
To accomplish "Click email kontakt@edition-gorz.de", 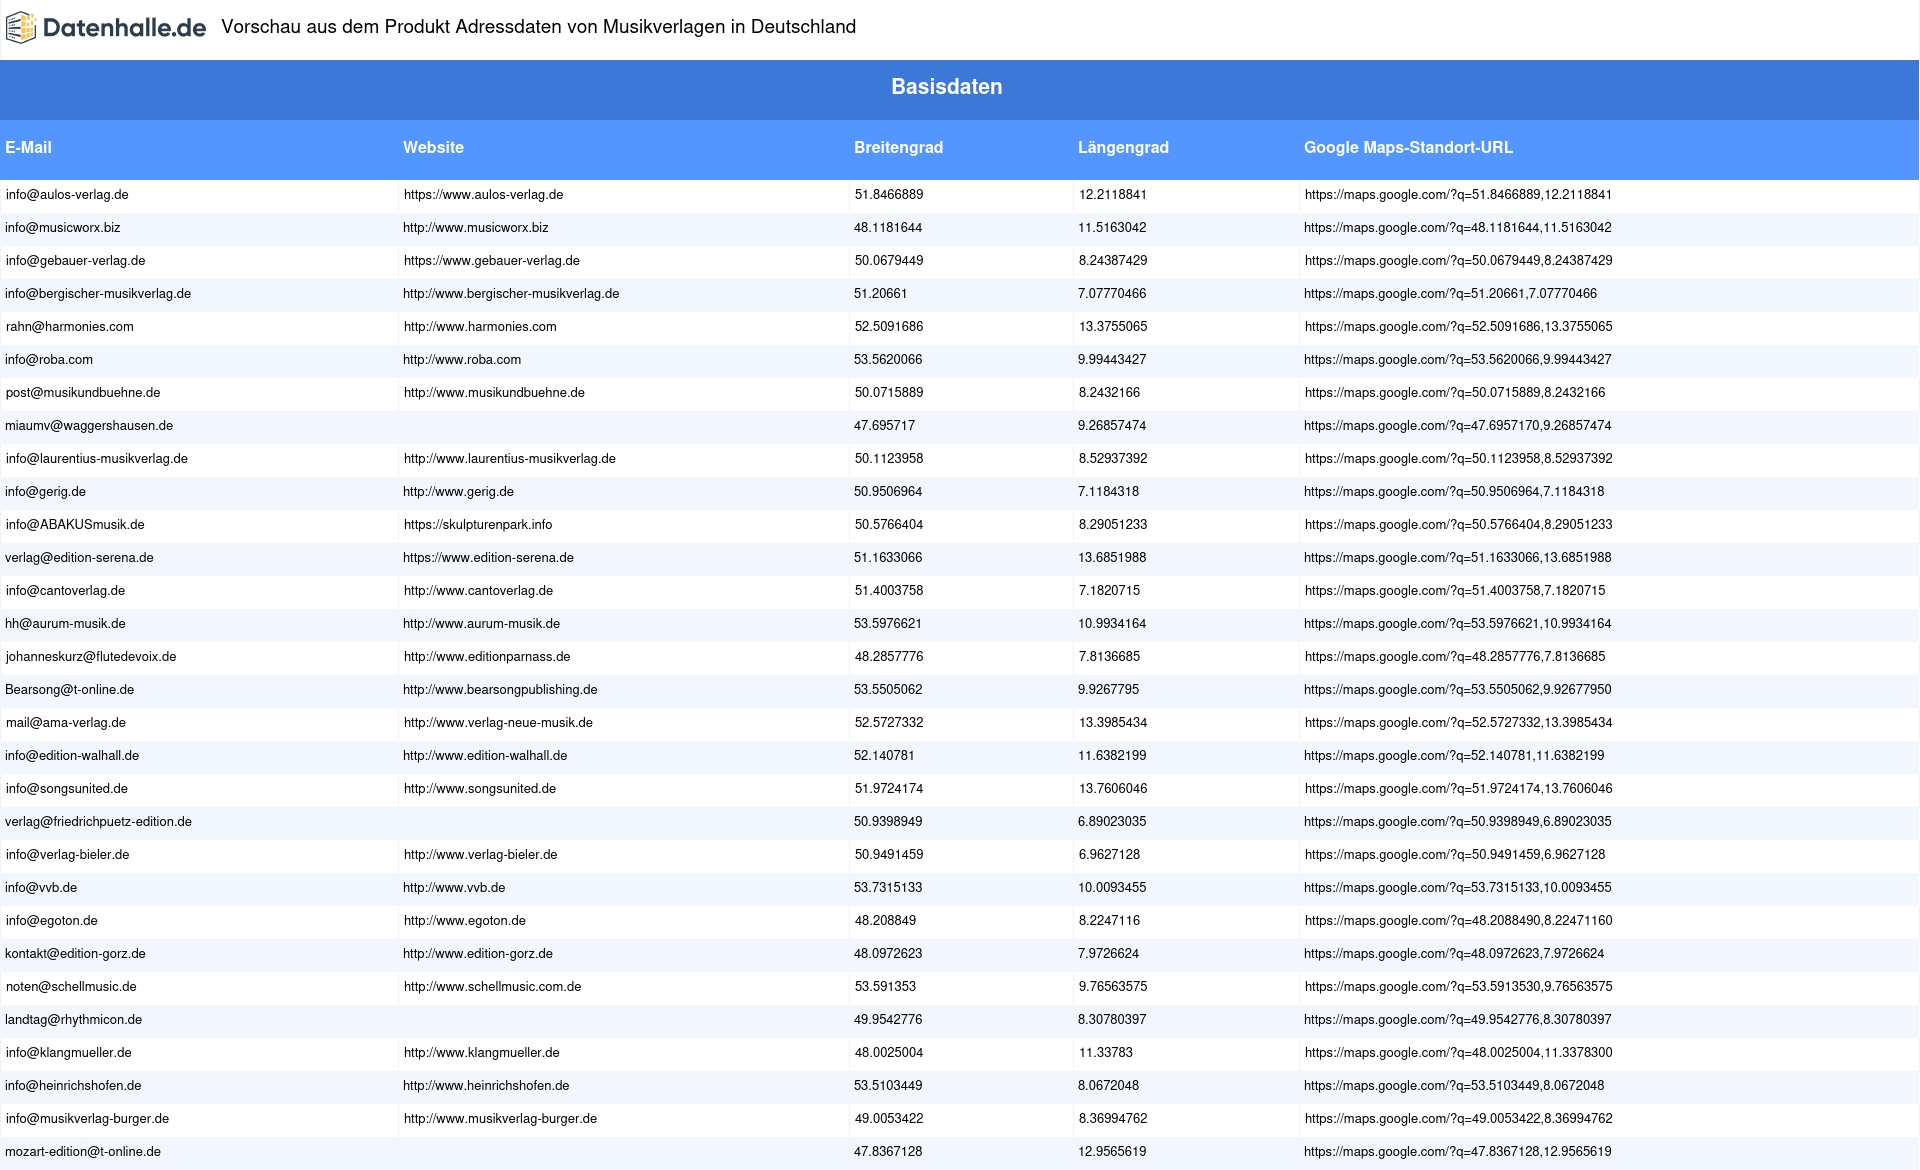I will [x=75, y=954].
